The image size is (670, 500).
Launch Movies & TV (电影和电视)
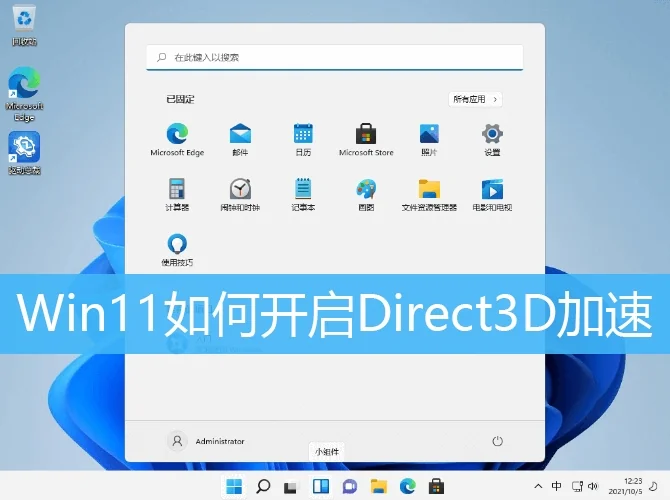[492, 192]
